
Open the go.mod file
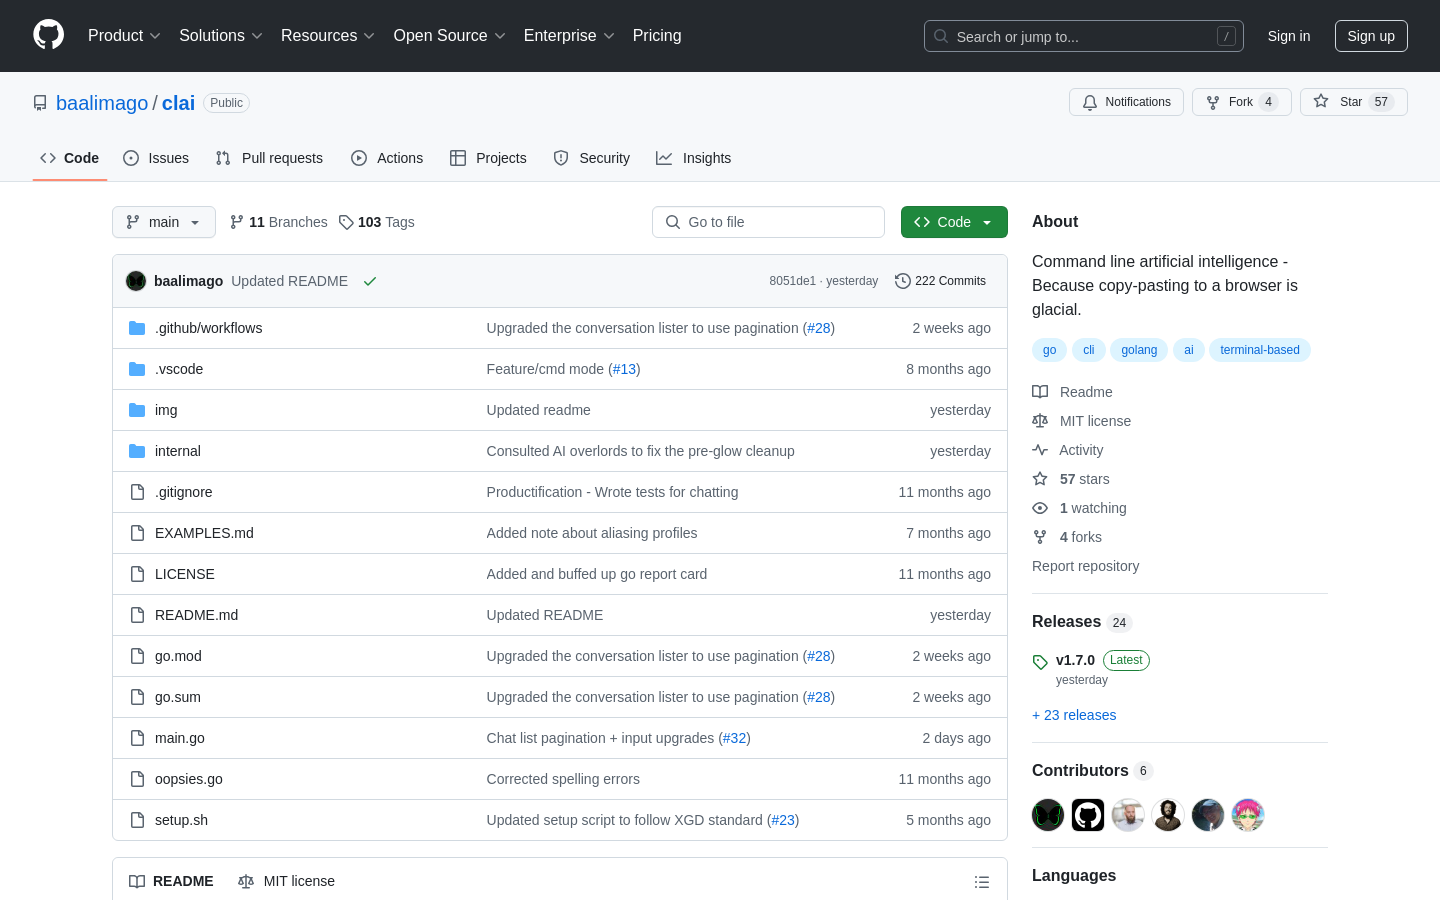(x=178, y=656)
